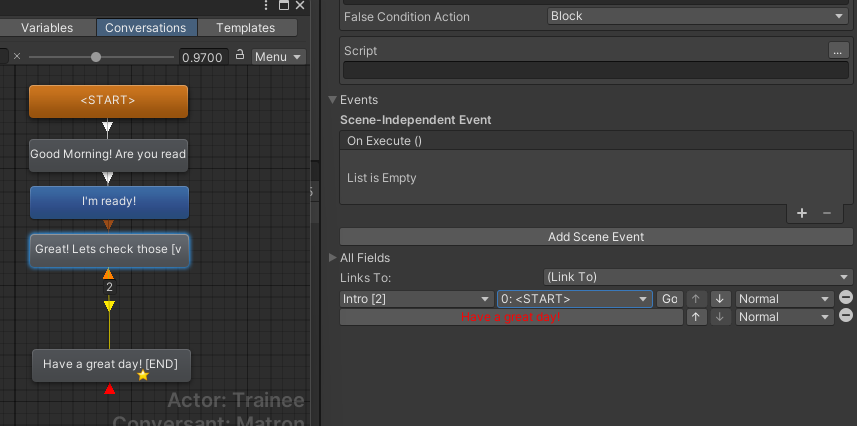Screen dimensions: 857x426
Task: Click the minus icon under On Execute list
Action: pos(827,213)
